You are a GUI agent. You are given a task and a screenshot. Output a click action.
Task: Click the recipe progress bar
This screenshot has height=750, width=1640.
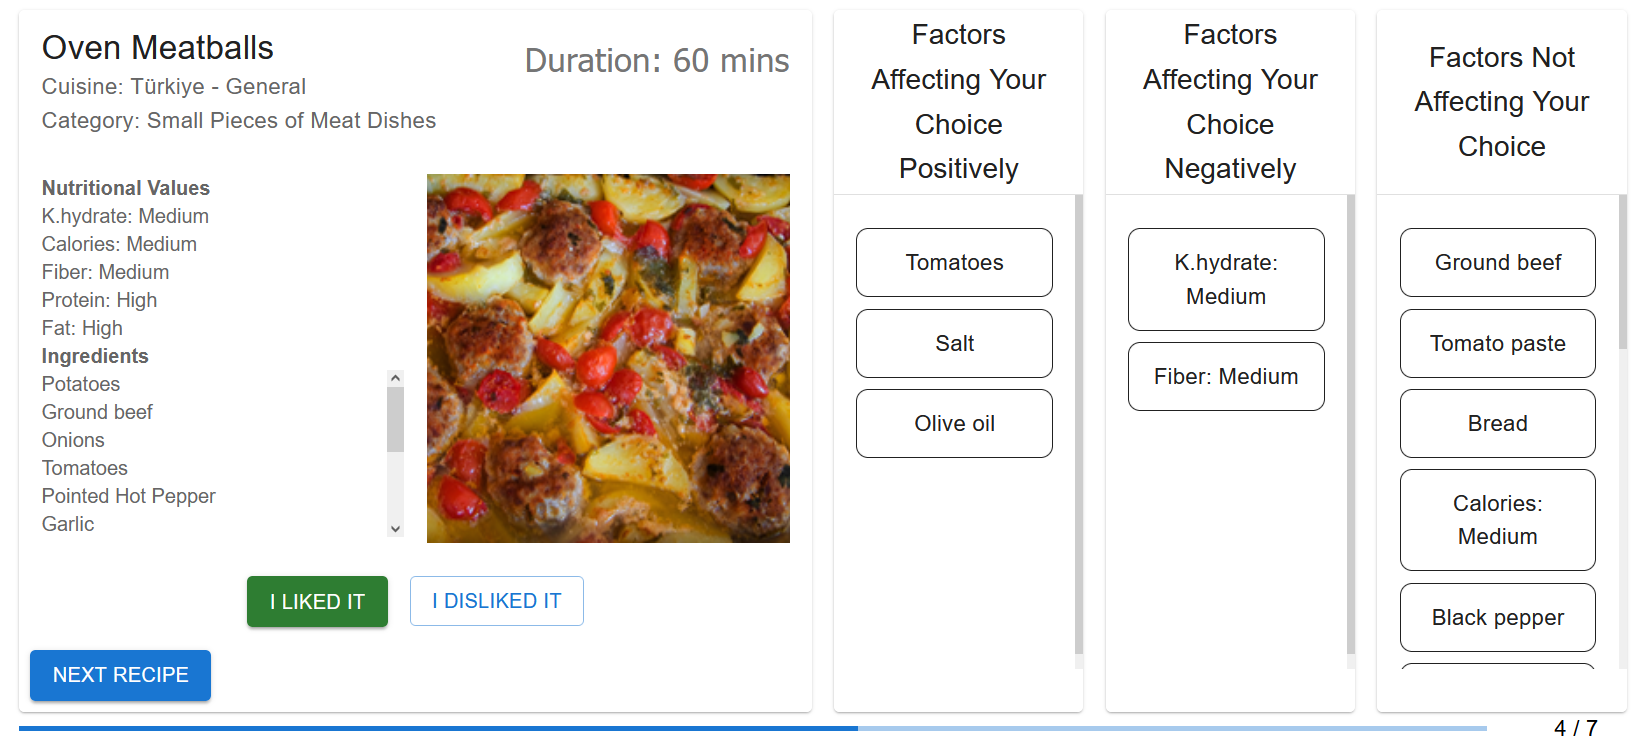click(x=752, y=728)
